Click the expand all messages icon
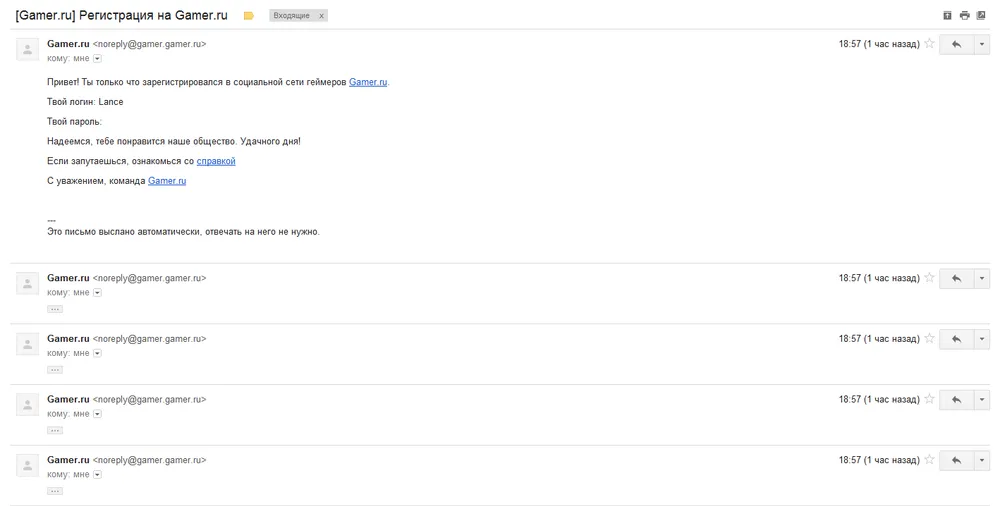This screenshot has width=1000, height=506. 948,16
